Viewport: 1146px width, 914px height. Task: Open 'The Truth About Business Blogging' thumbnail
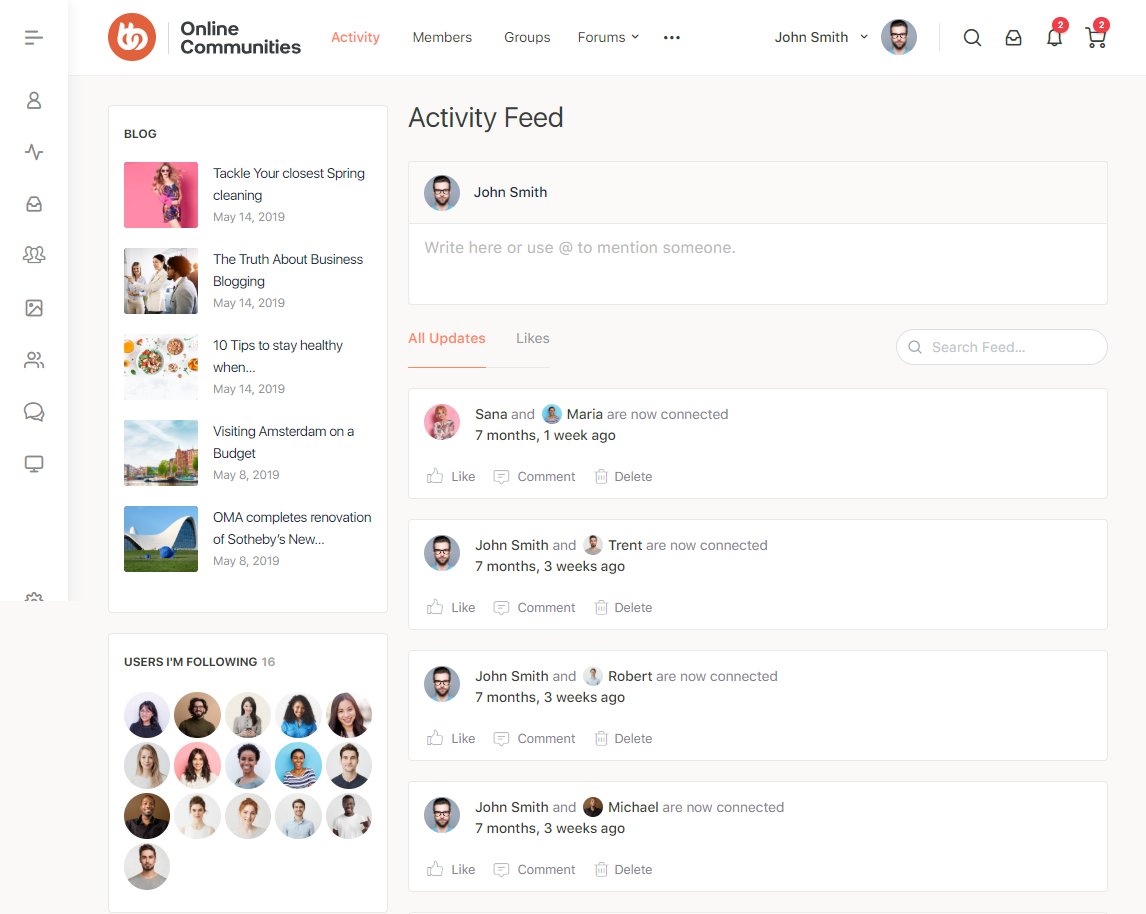tap(161, 281)
